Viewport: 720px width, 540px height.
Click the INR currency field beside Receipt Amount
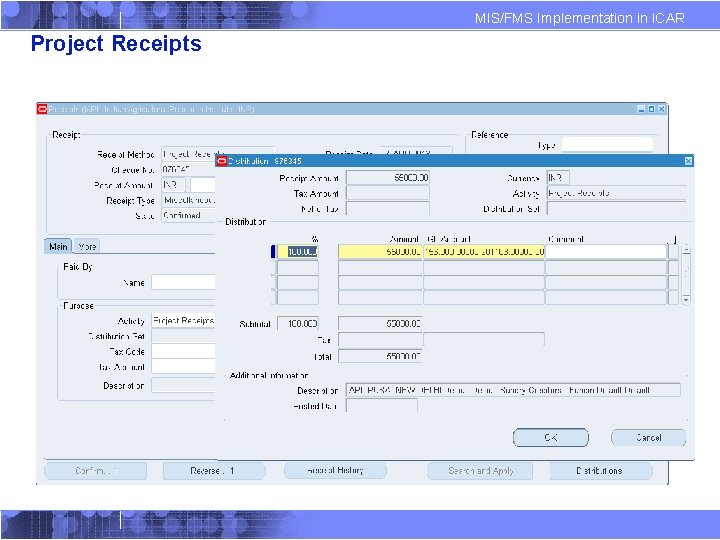pyautogui.click(x=174, y=185)
